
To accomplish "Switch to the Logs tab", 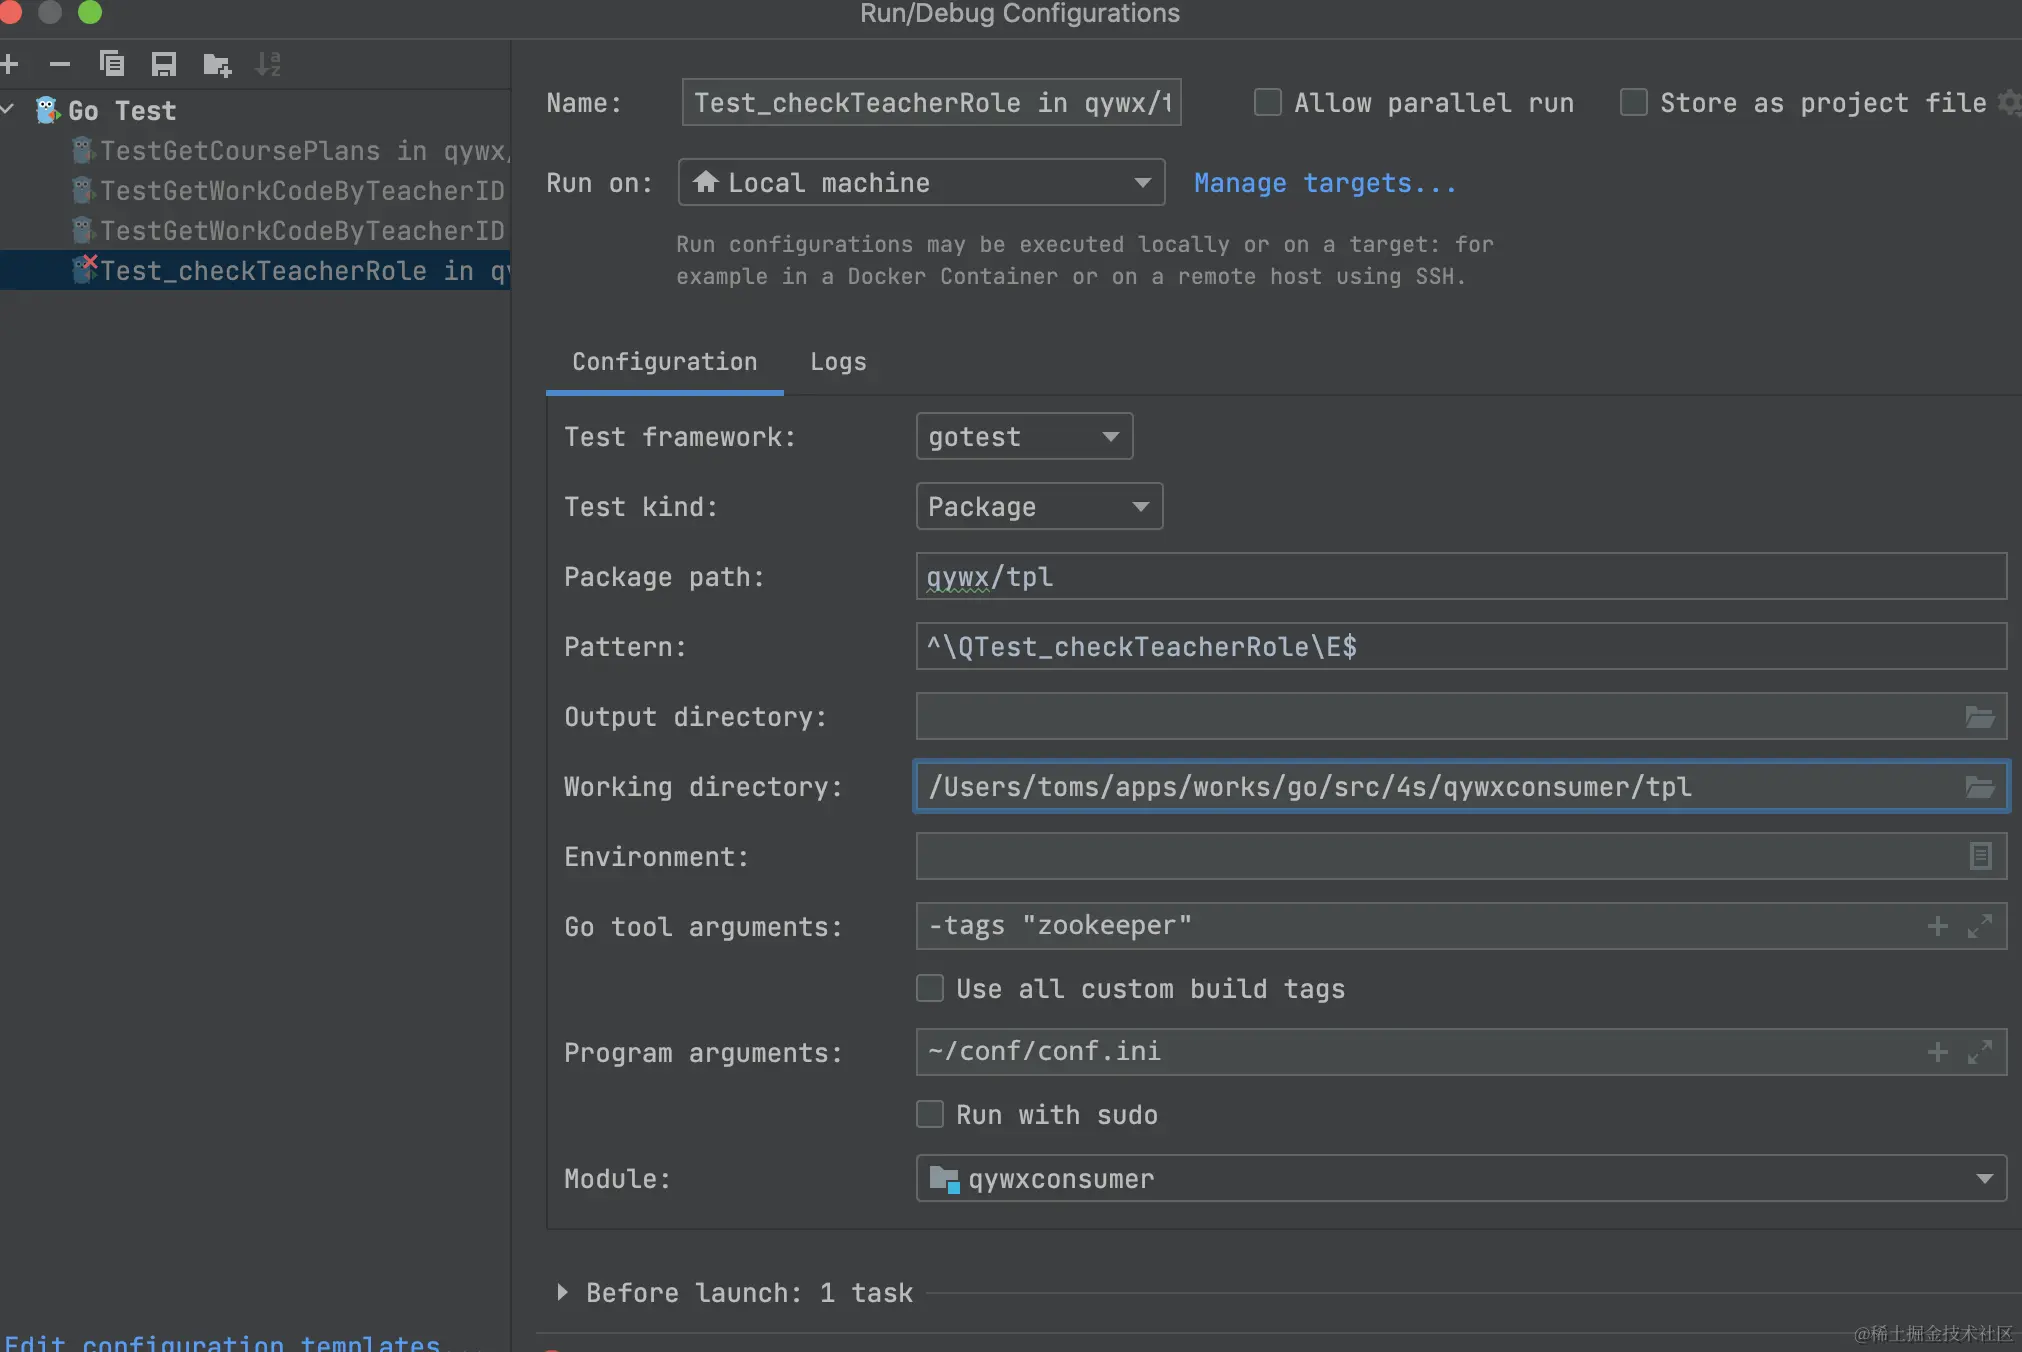I will (838, 362).
